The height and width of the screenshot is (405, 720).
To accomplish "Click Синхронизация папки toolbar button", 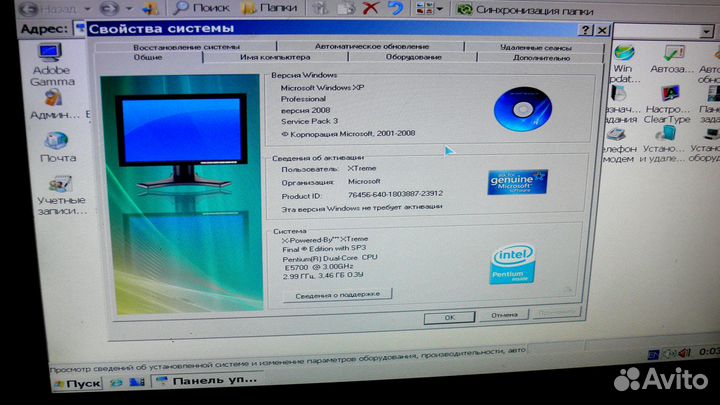I will [525, 10].
